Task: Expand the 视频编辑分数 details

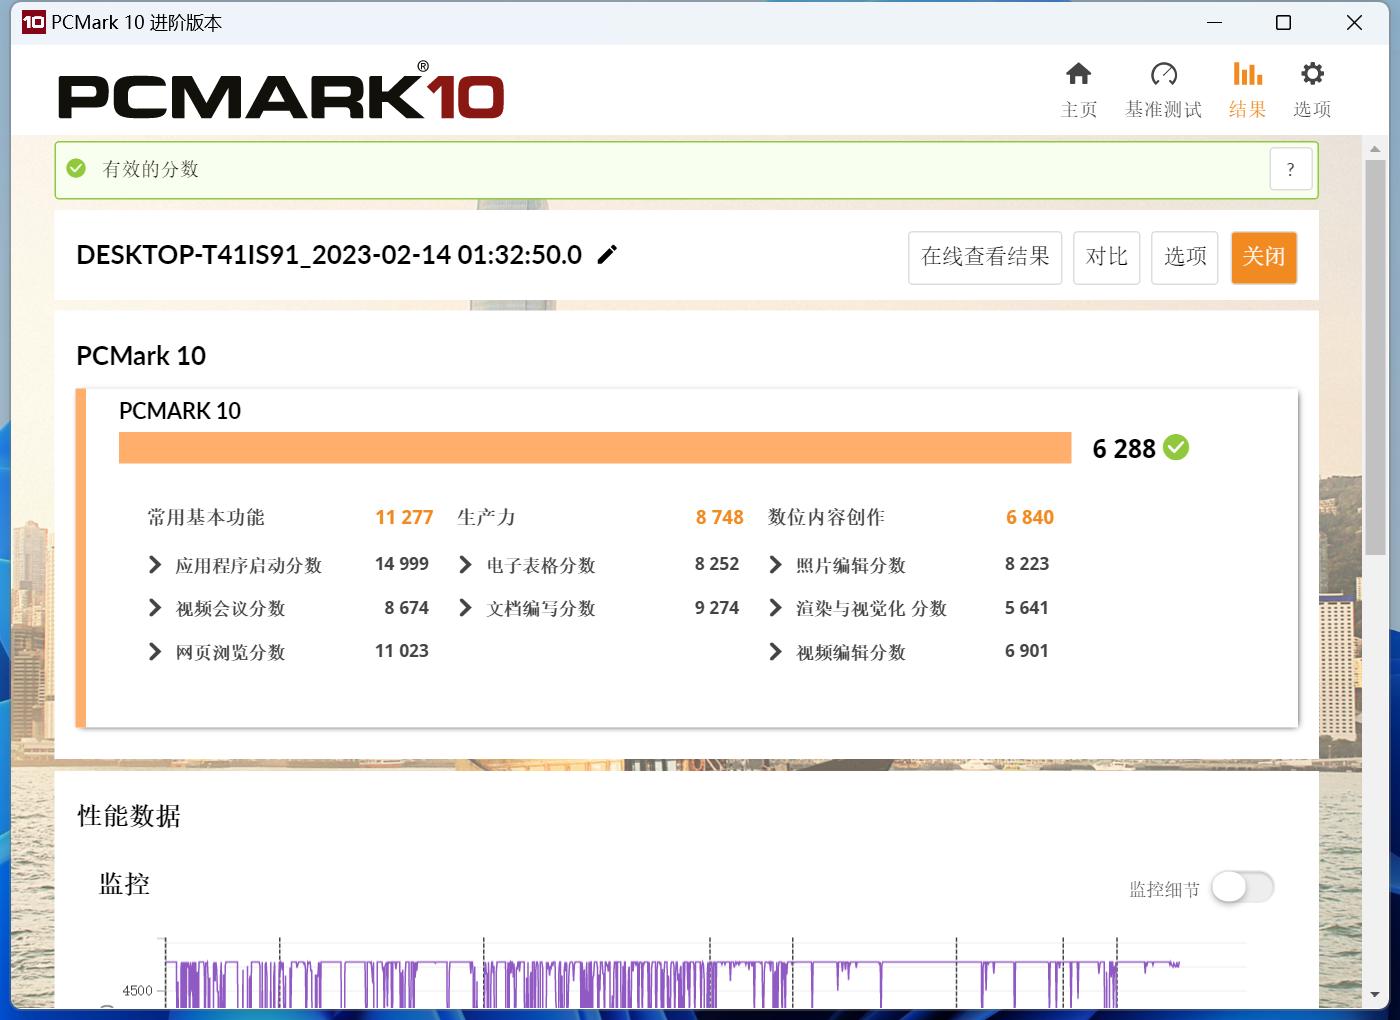Action: click(775, 652)
